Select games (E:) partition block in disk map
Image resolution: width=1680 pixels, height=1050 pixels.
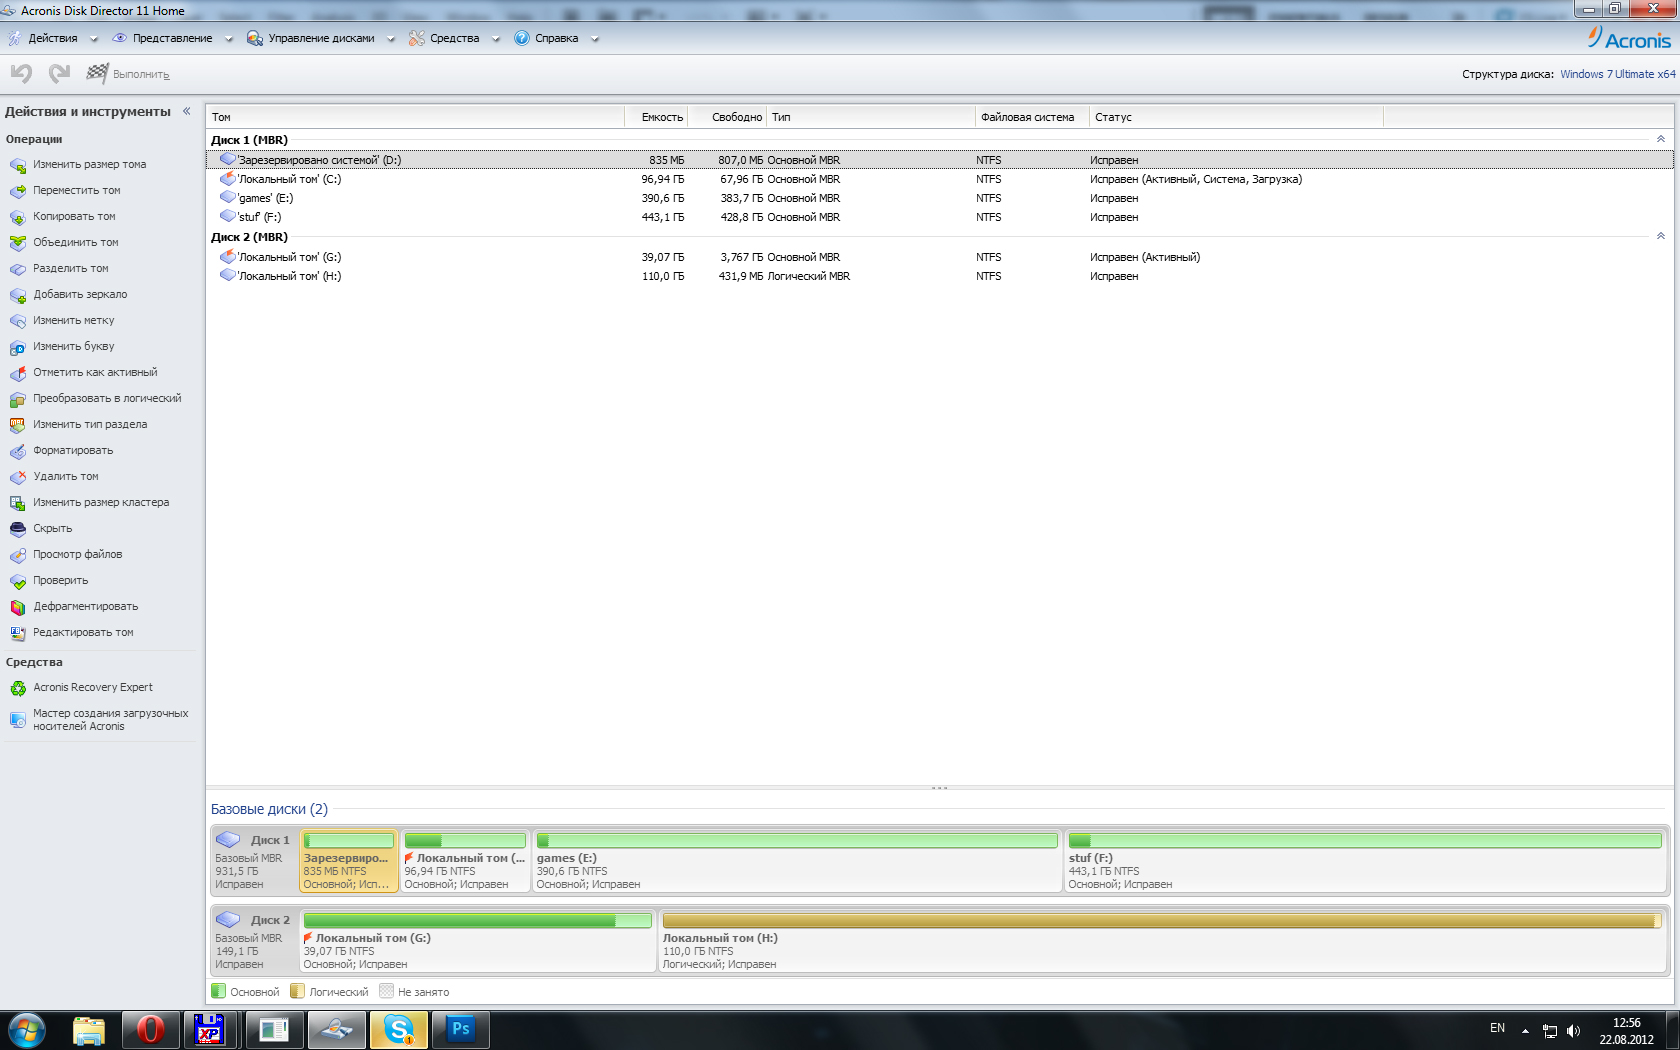click(x=797, y=861)
